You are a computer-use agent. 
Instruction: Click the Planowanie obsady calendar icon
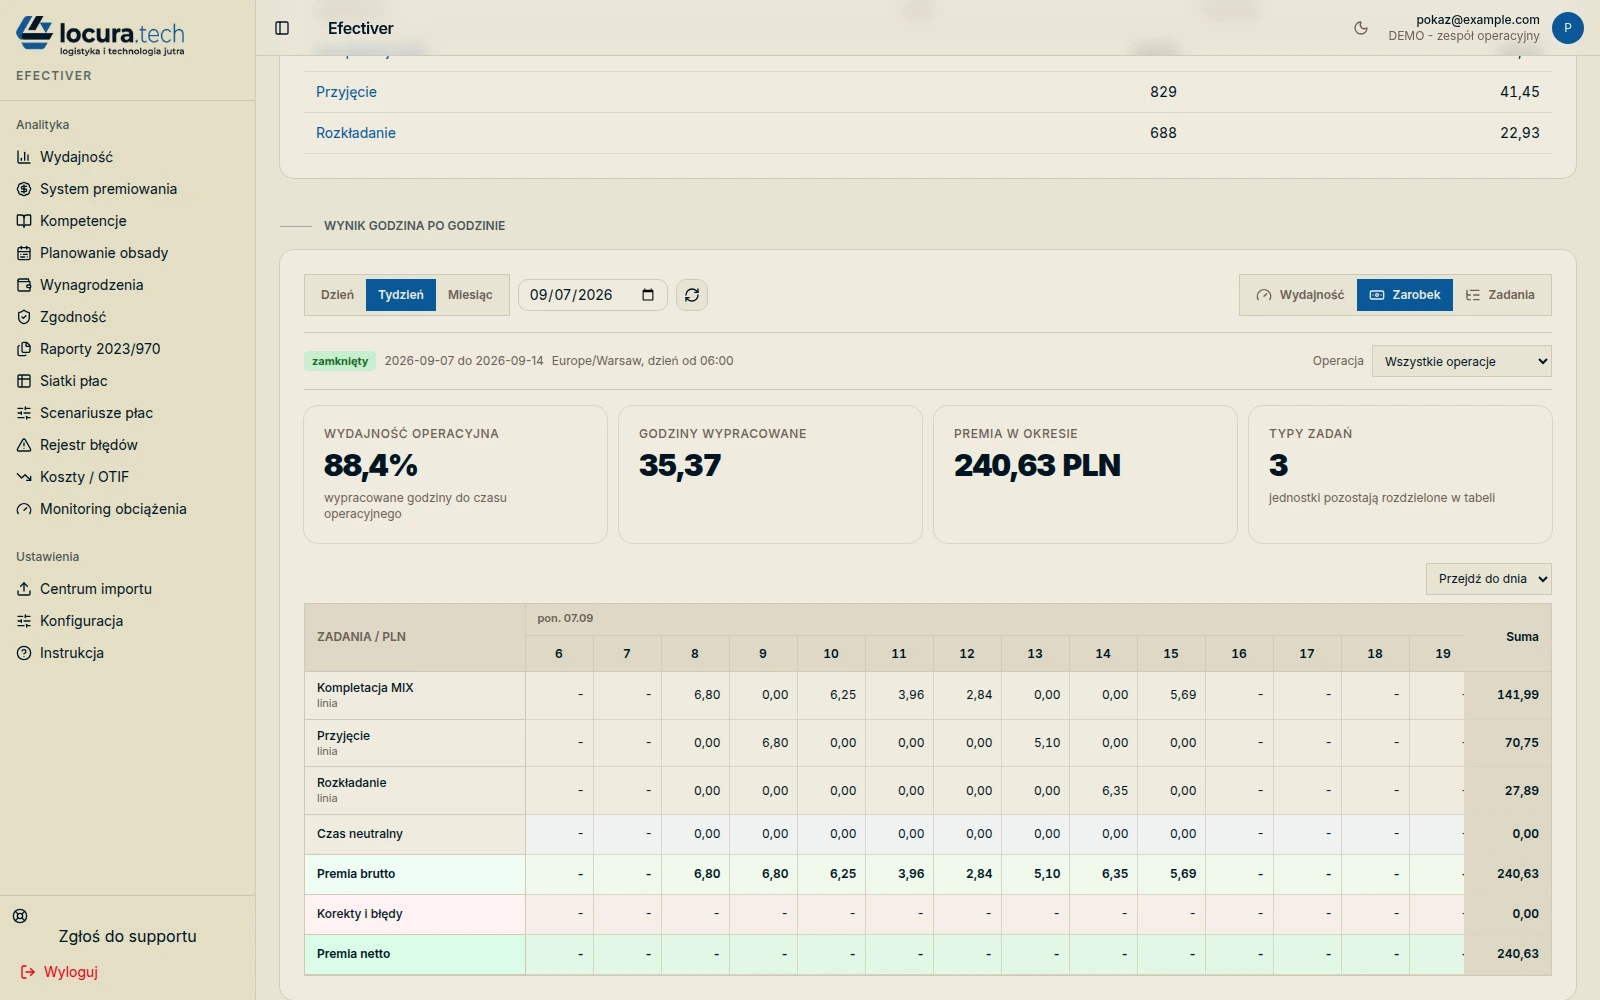tap(24, 253)
